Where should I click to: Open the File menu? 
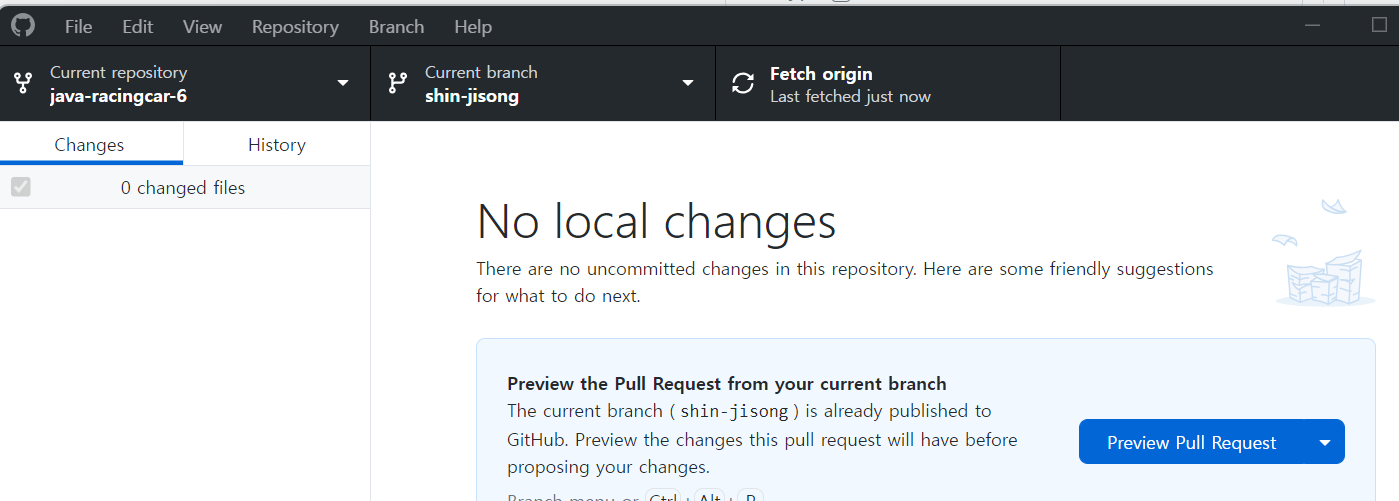coord(78,27)
